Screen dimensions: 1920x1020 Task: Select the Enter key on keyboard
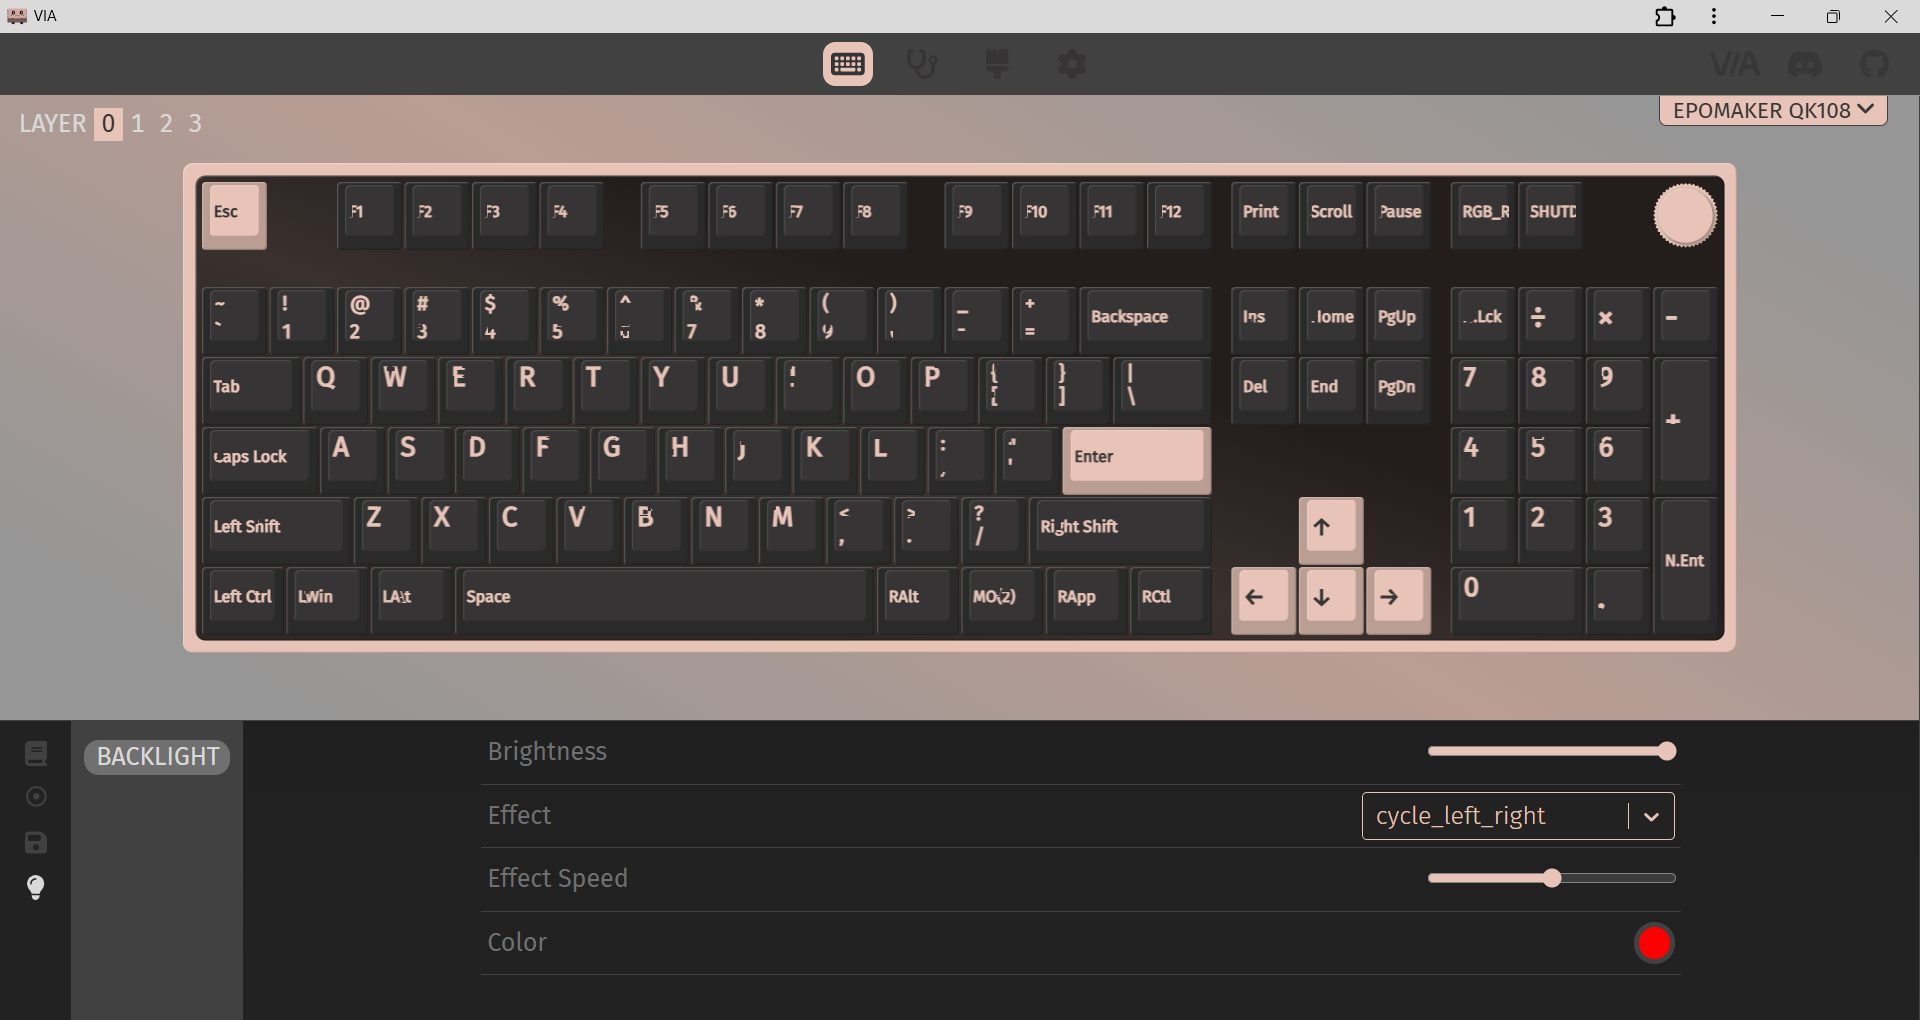[x=1136, y=460]
